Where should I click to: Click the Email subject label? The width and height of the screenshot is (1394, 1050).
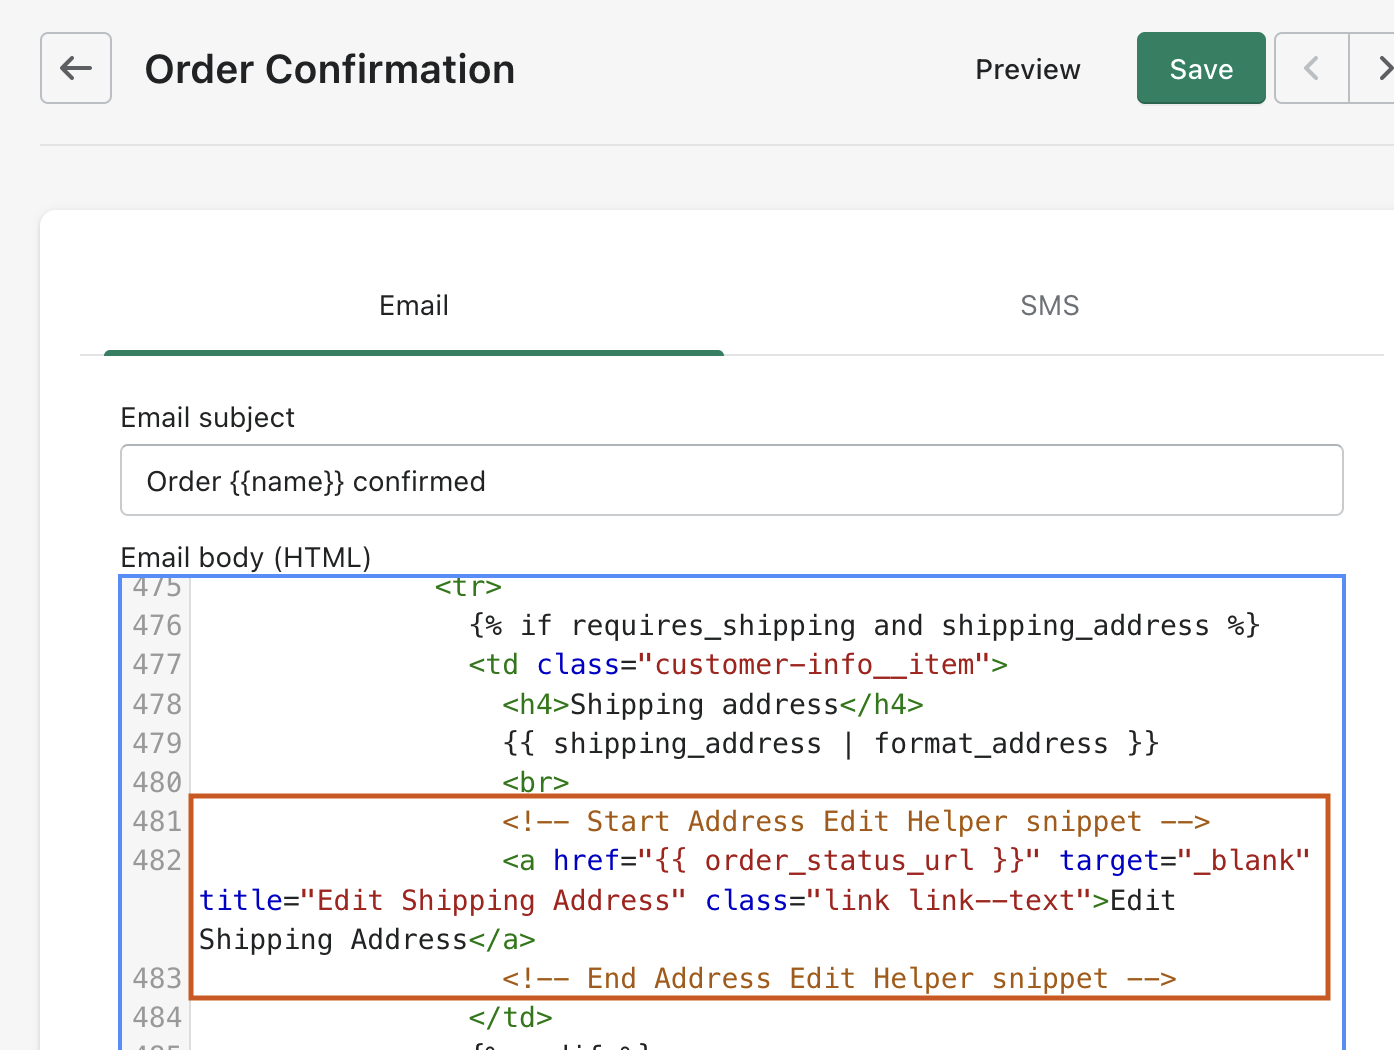(208, 417)
